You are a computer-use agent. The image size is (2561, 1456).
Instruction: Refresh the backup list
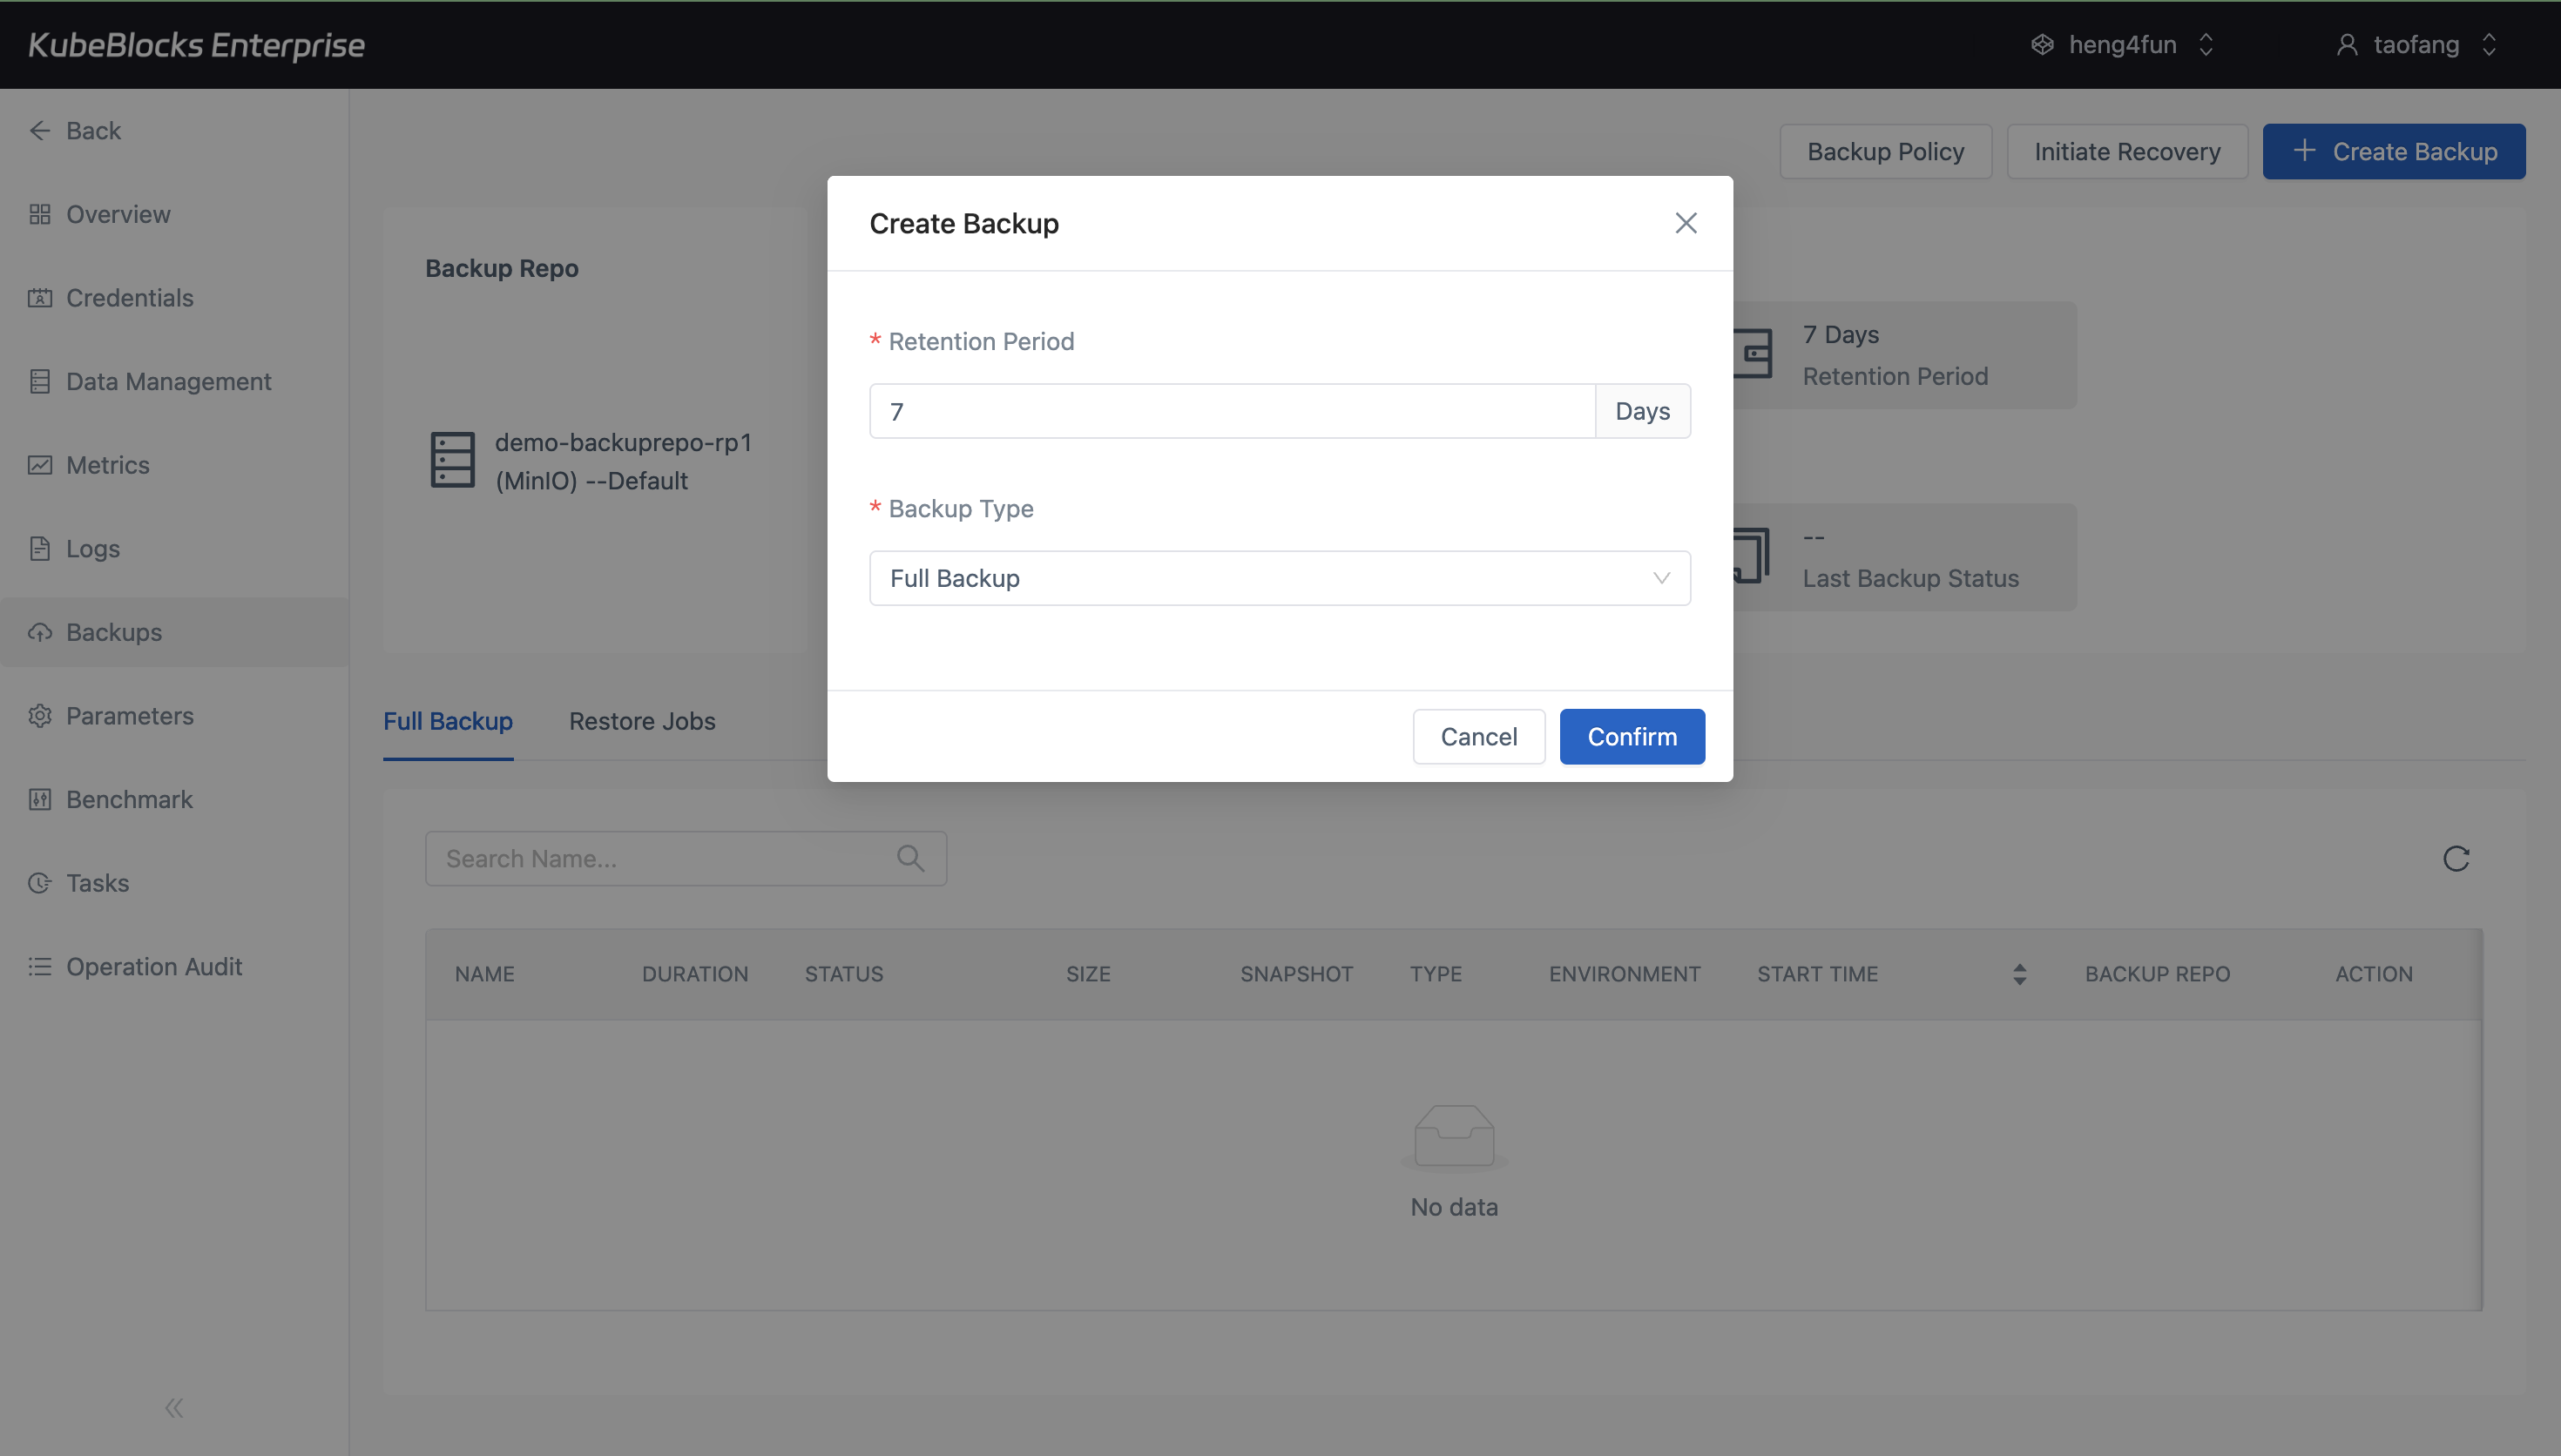(2456, 858)
